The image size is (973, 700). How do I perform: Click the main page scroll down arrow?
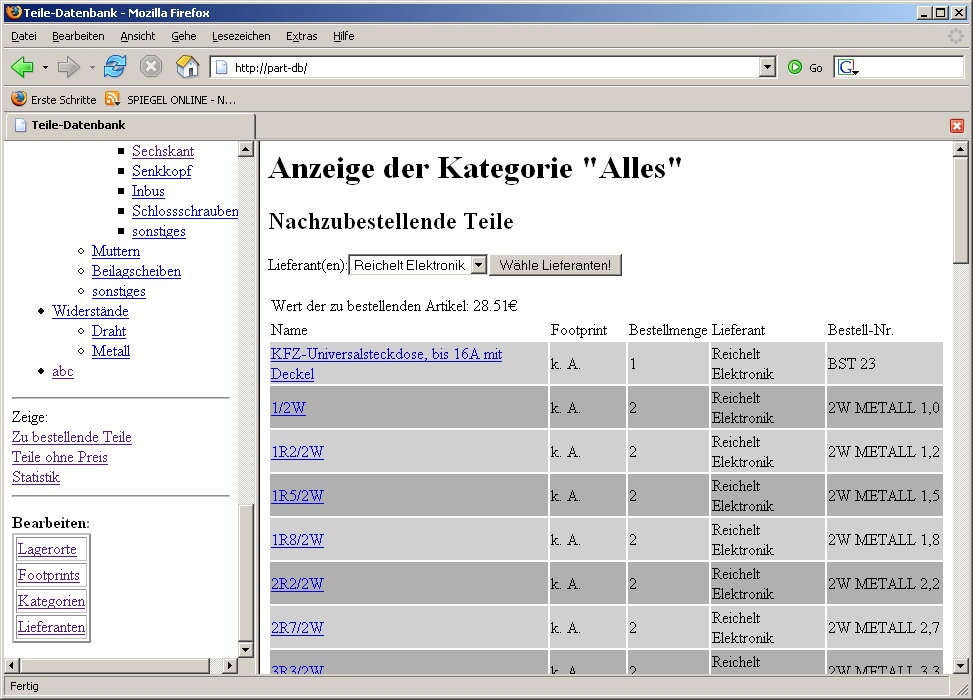pos(961,665)
